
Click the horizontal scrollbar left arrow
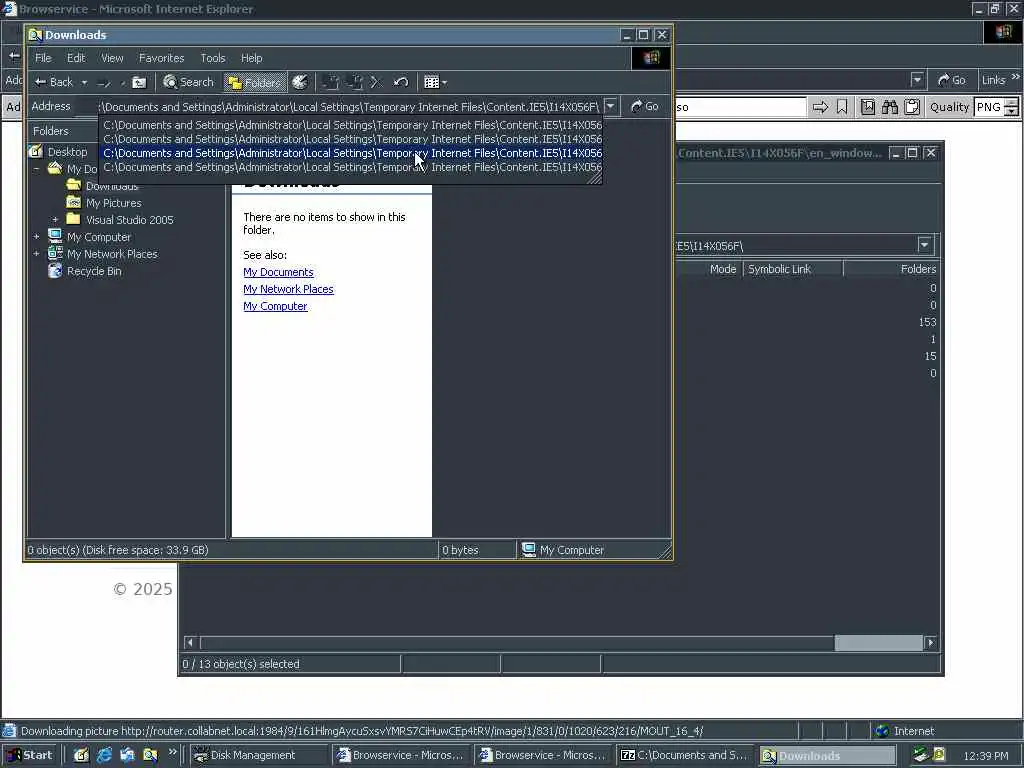(190, 643)
